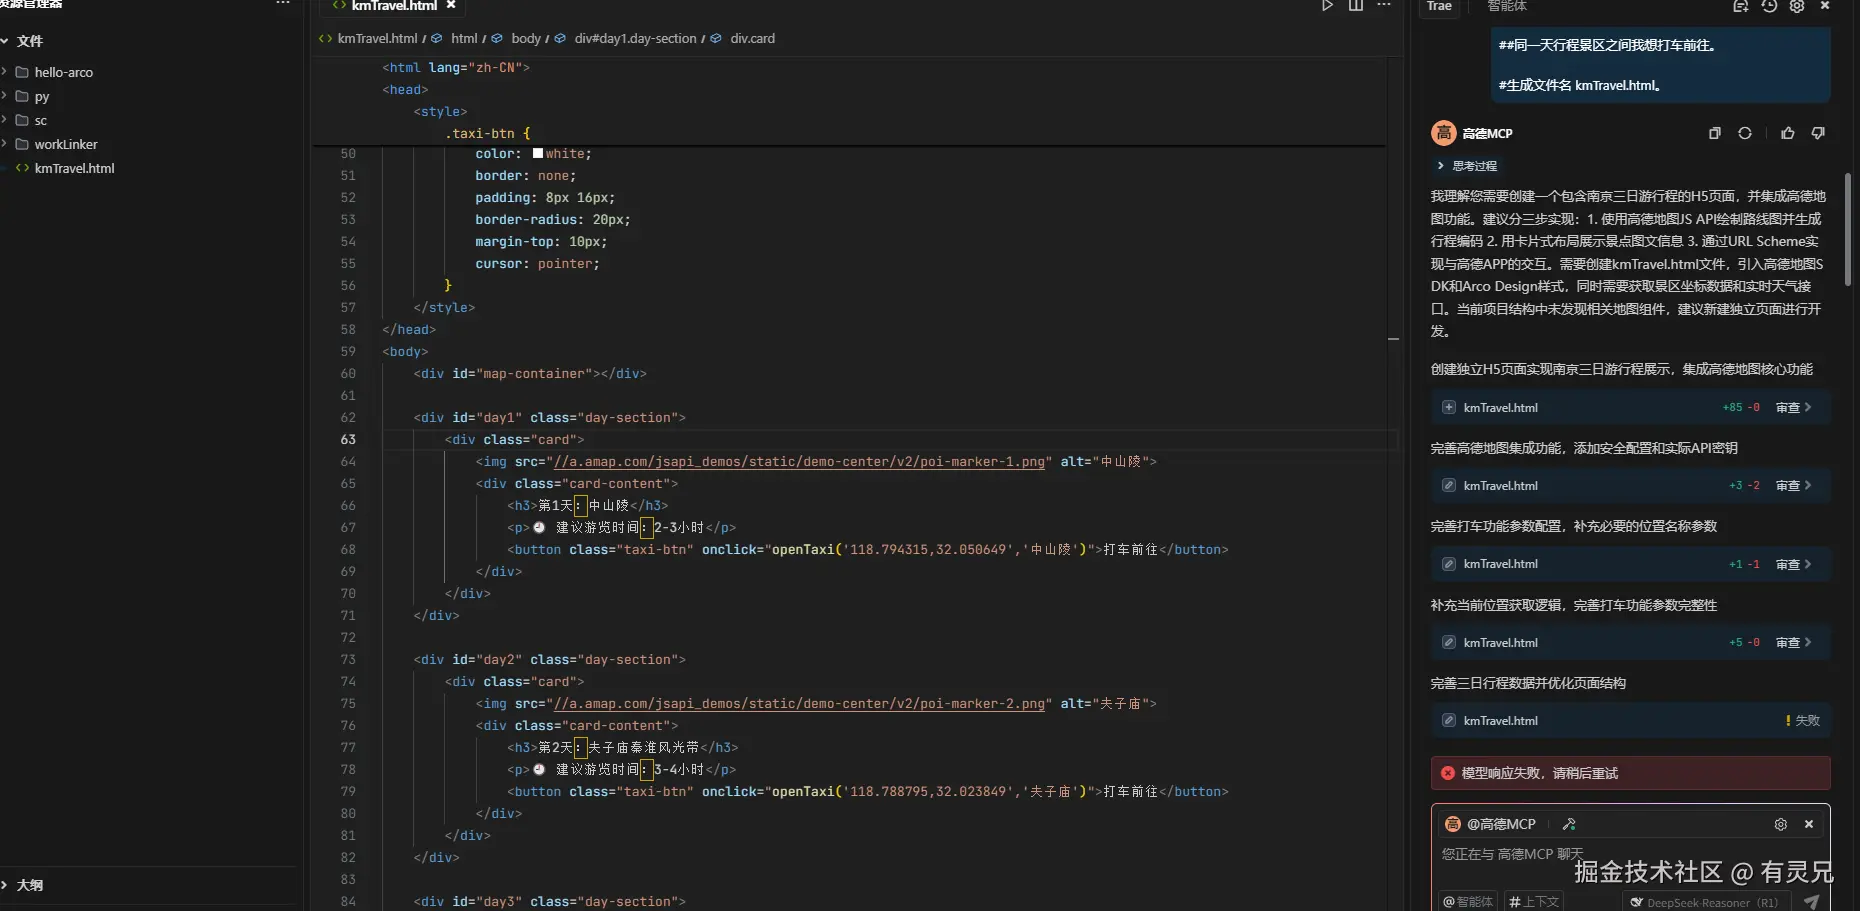Viewport: 1860px width, 911px height.
Task: Click the sticky .taxi-btn selector line
Action: tap(488, 134)
